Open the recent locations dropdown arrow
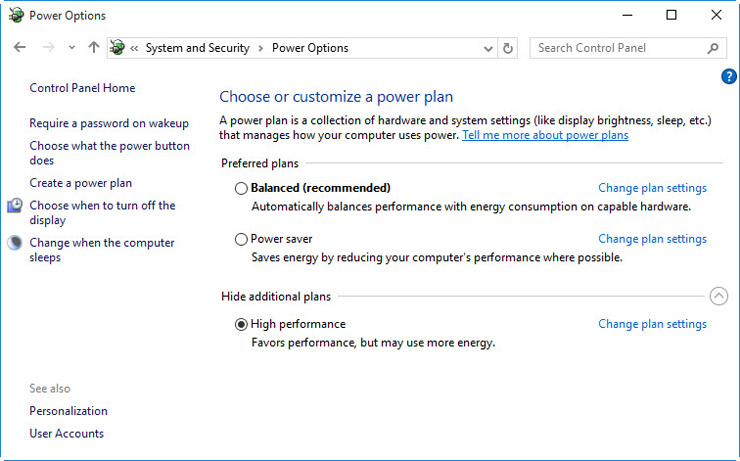 click(72, 48)
